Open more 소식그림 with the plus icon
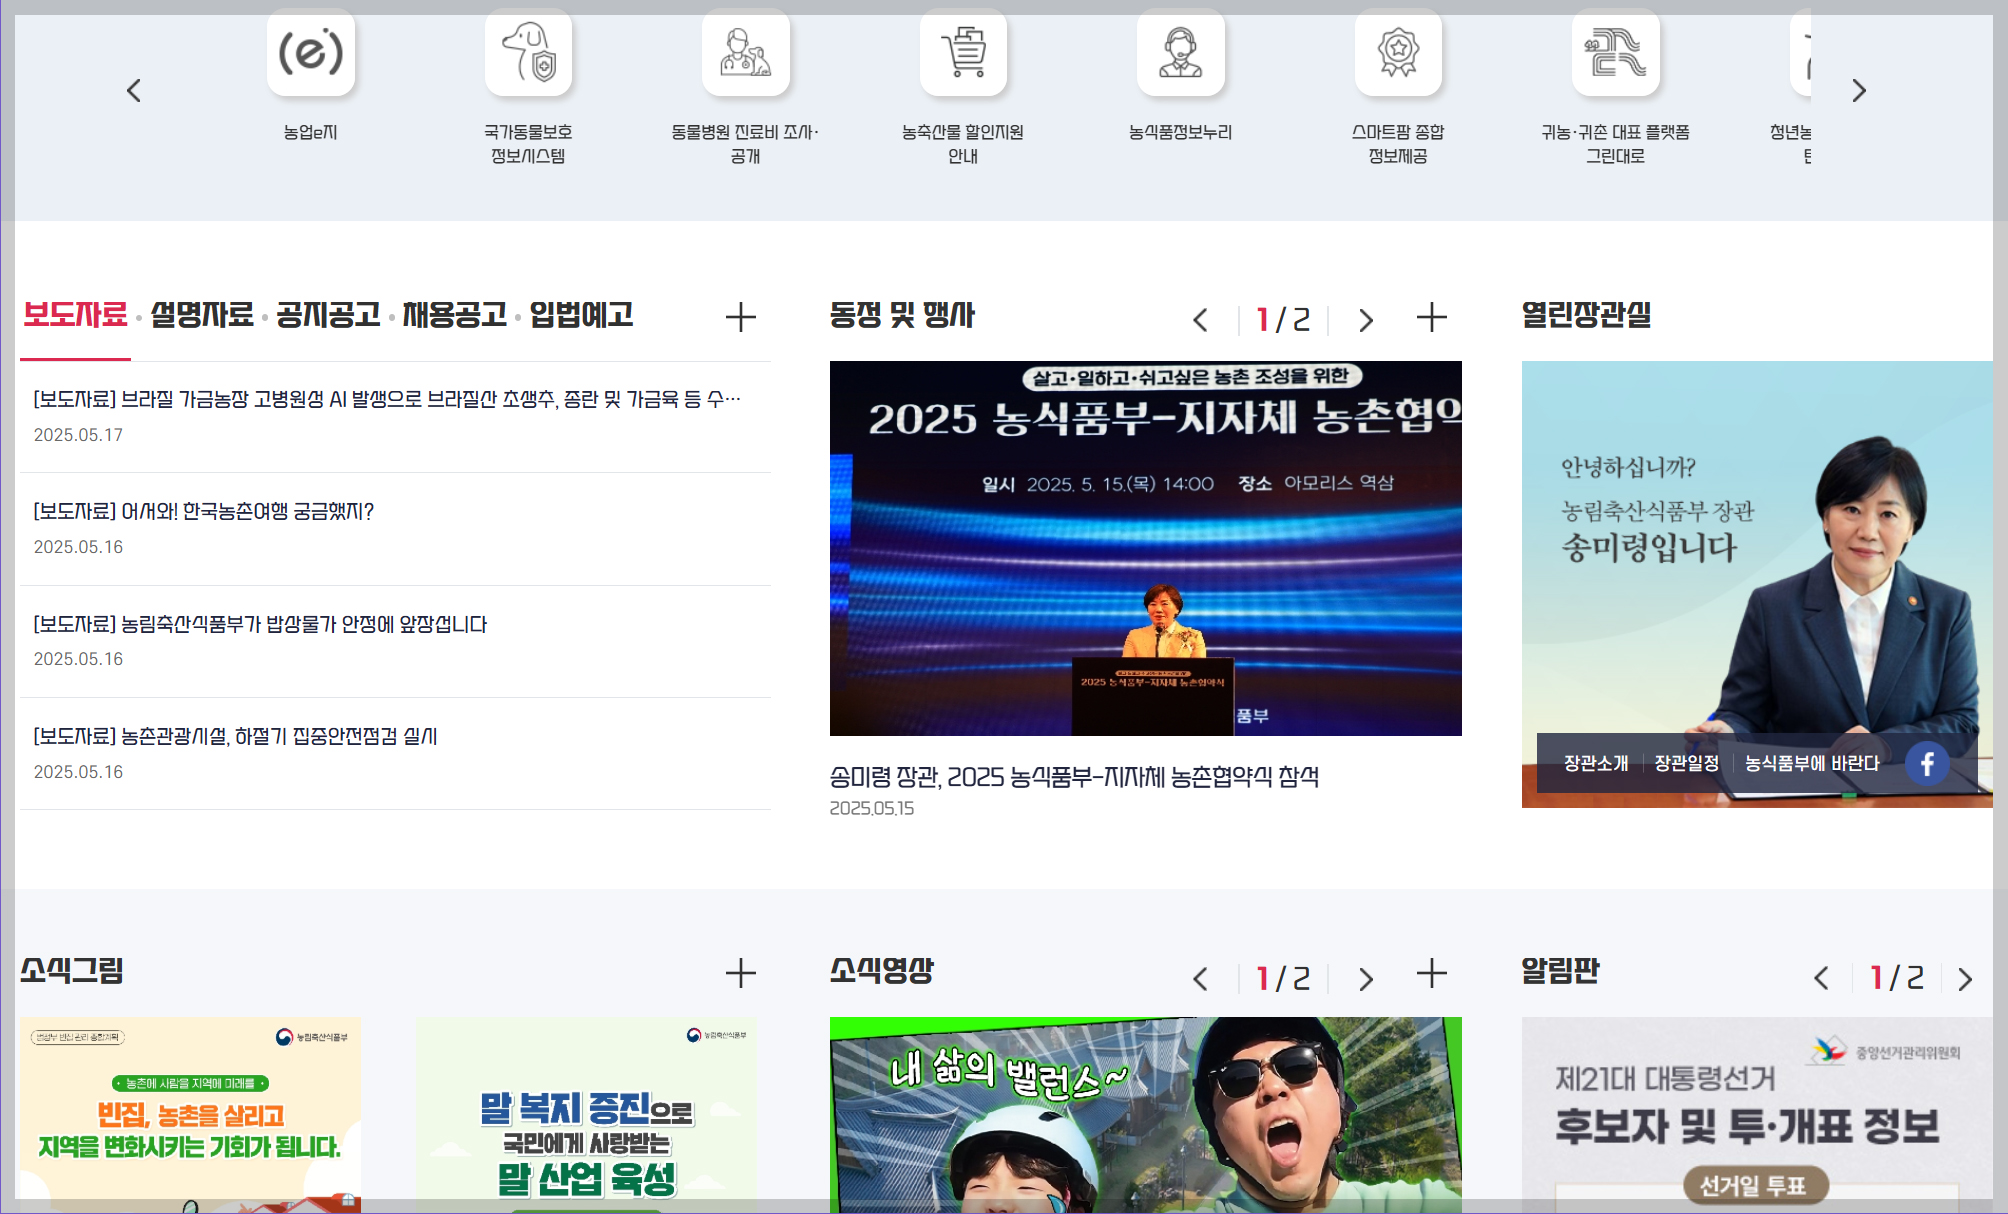The height and width of the screenshot is (1214, 2008). click(740, 973)
